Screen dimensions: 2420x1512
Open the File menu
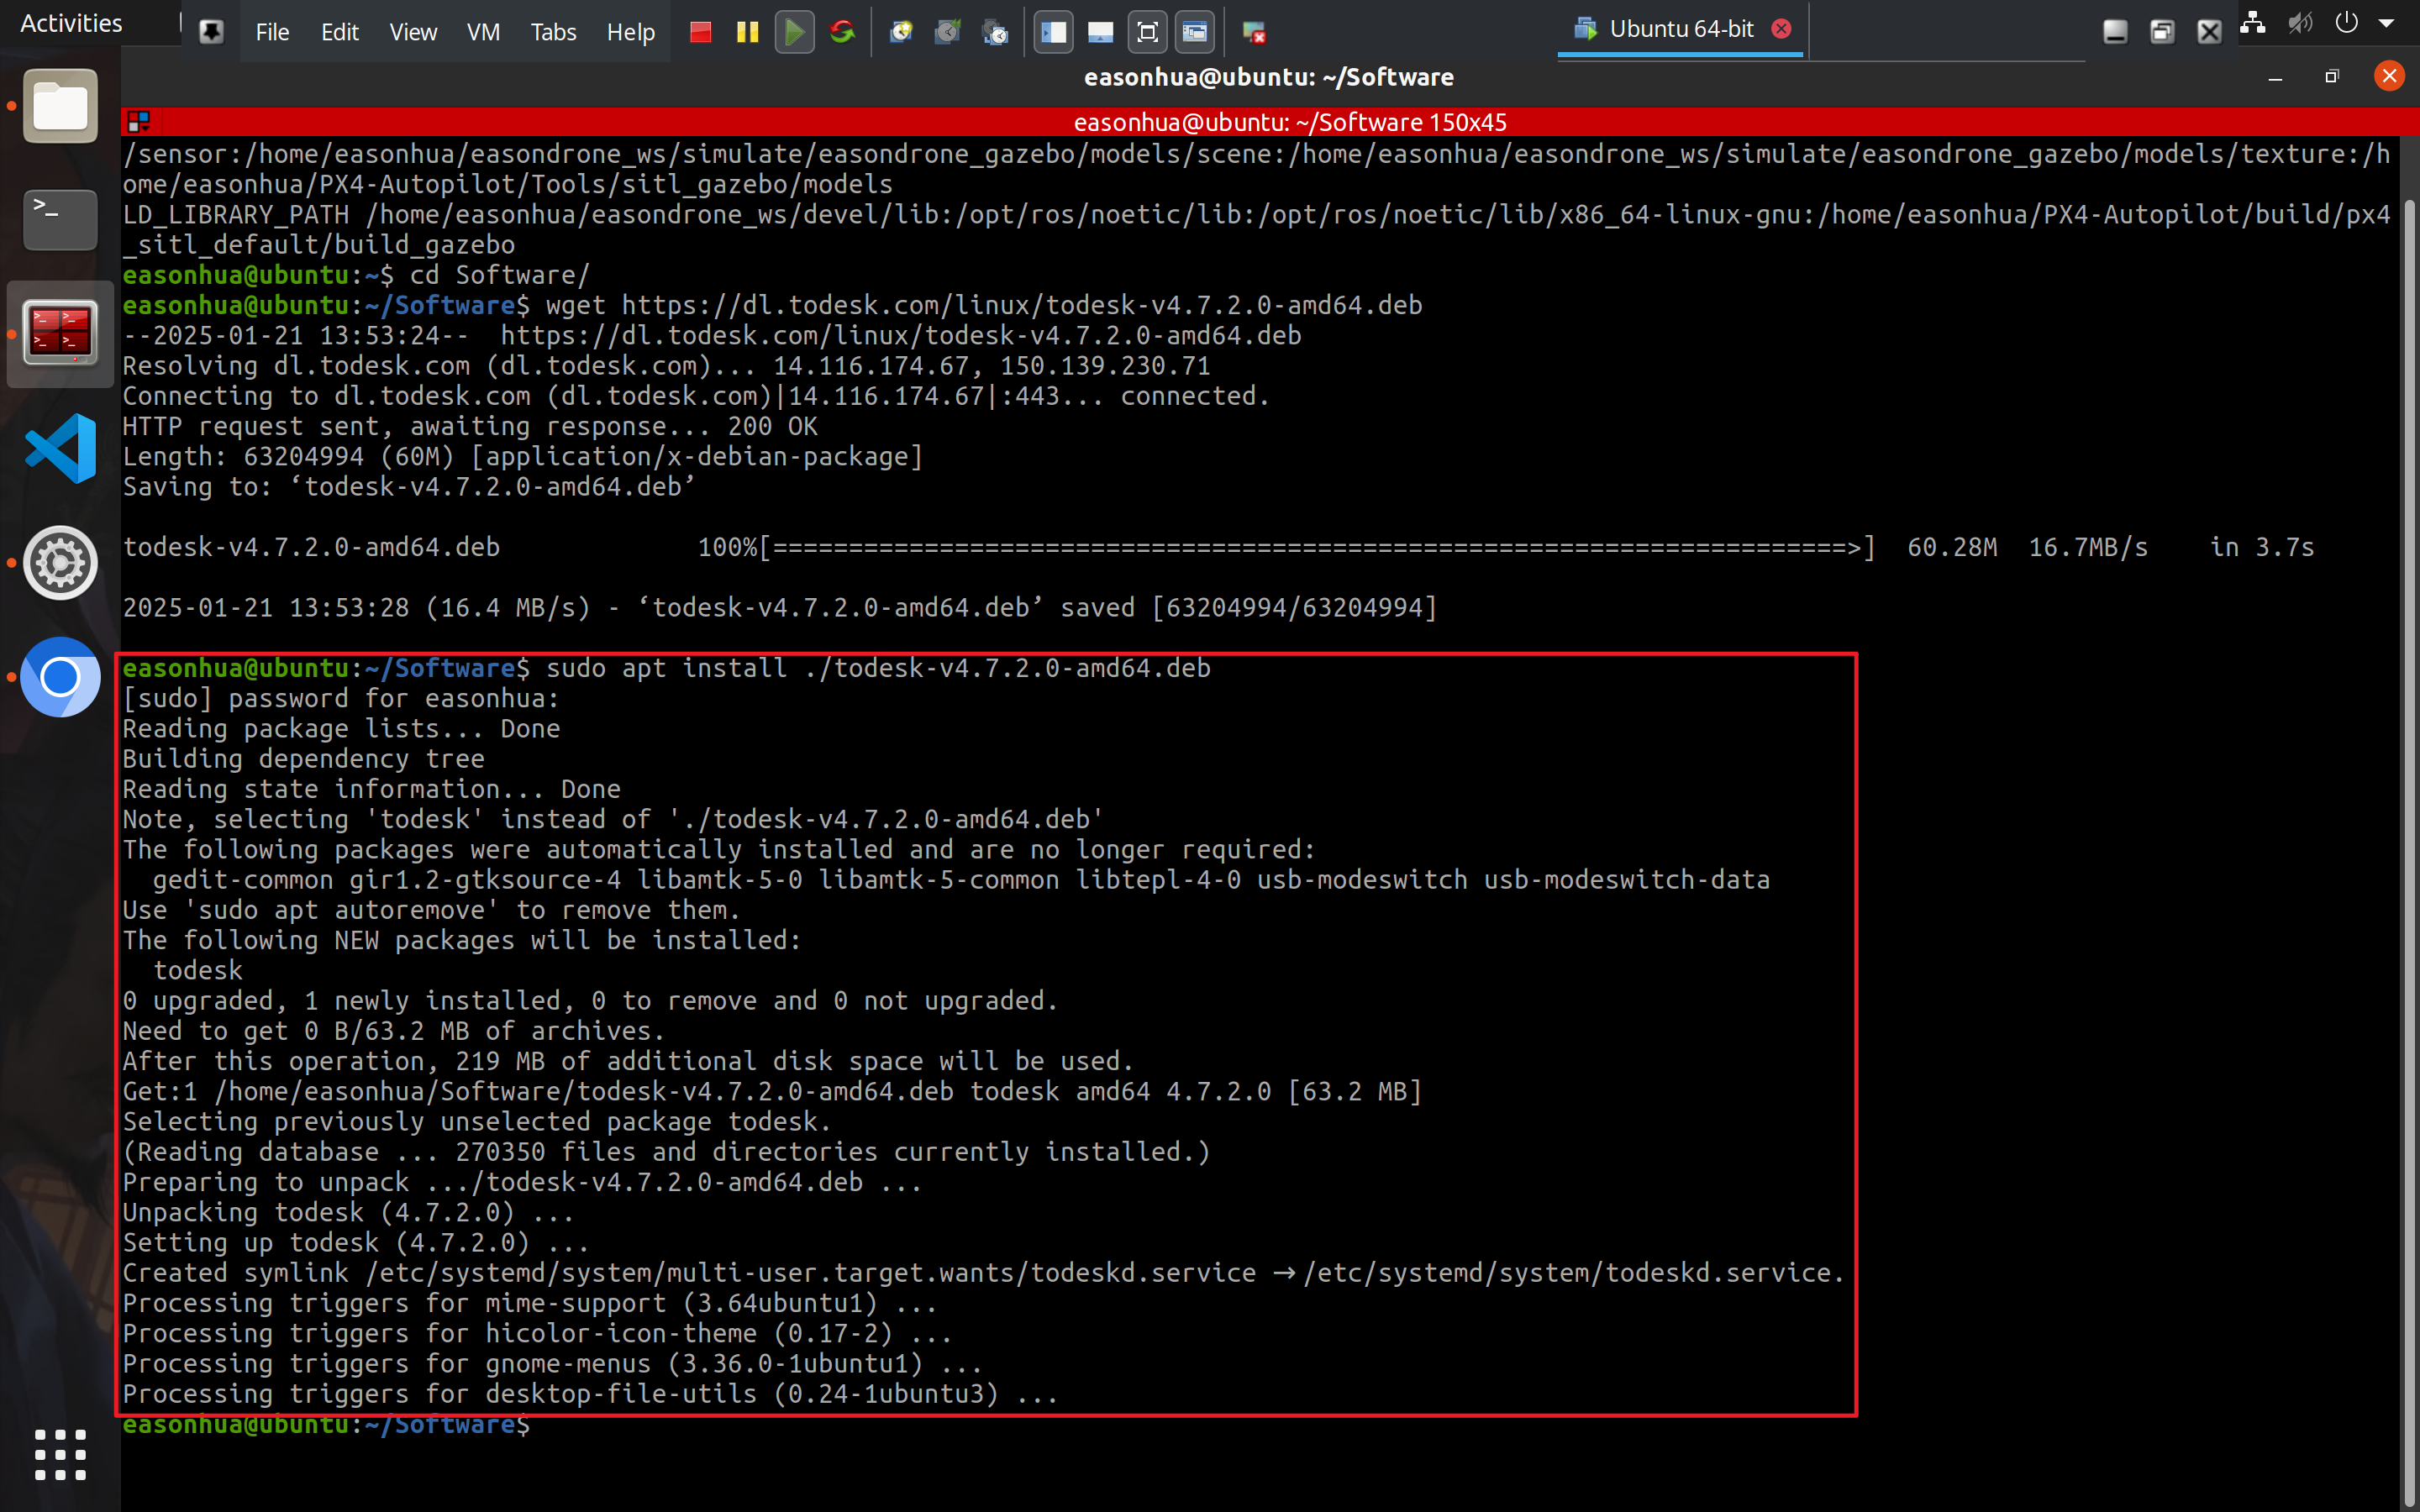[x=272, y=32]
